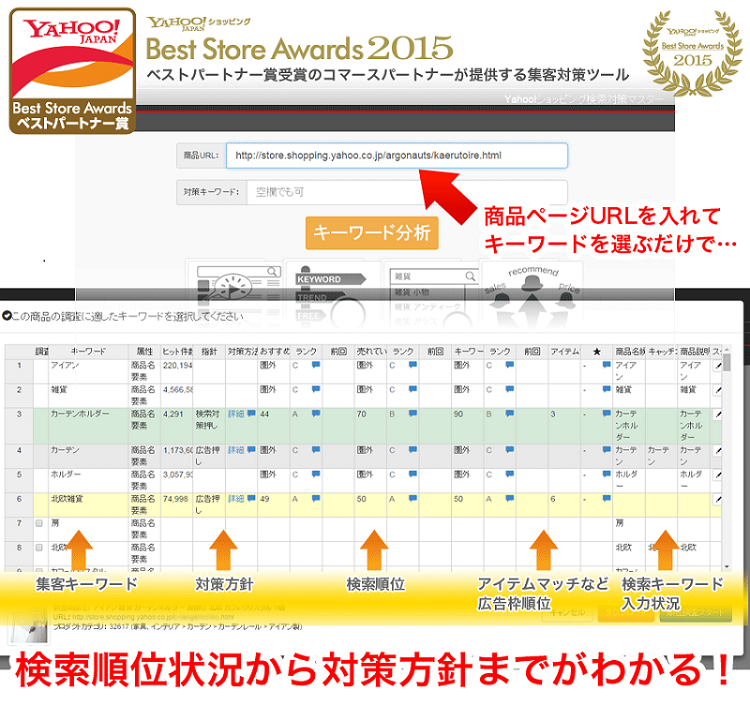Open 詳細 link in カーテンホルダー row
The width and height of the screenshot is (750, 705).
click(236, 414)
